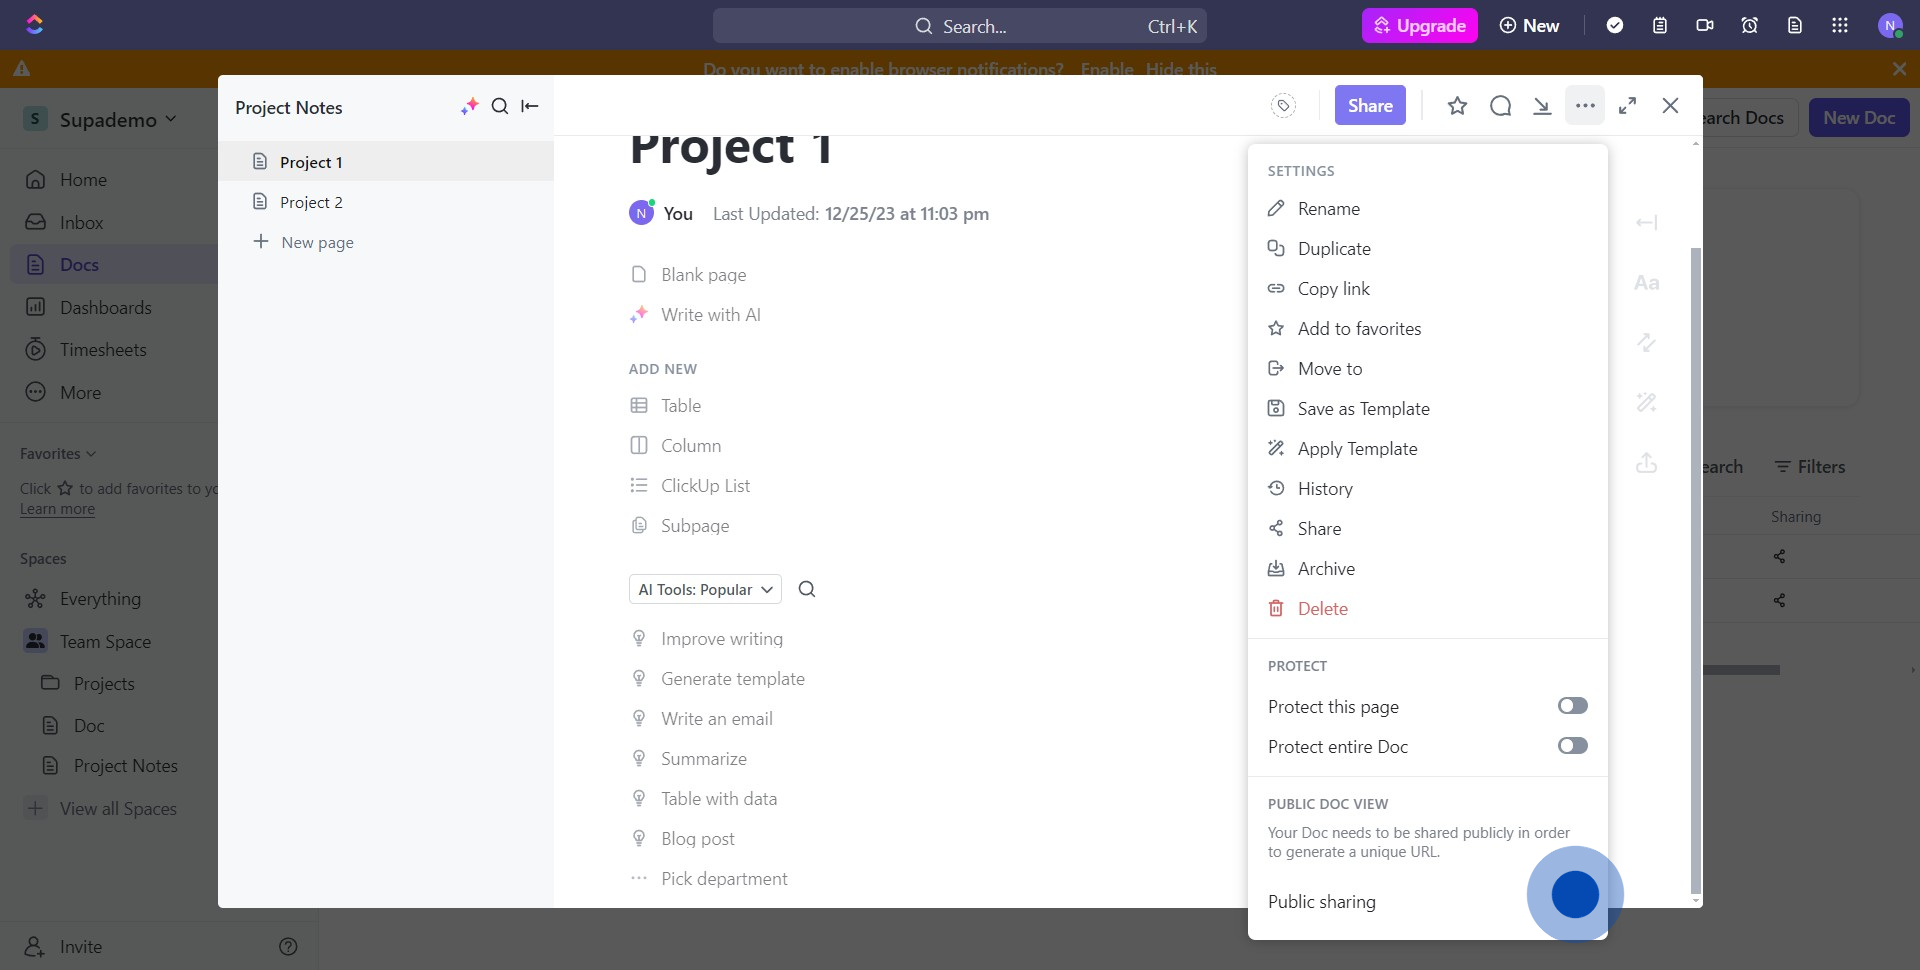Click the search icon beside AI Tools
This screenshot has height=970, width=1920.
pyautogui.click(x=807, y=590)
